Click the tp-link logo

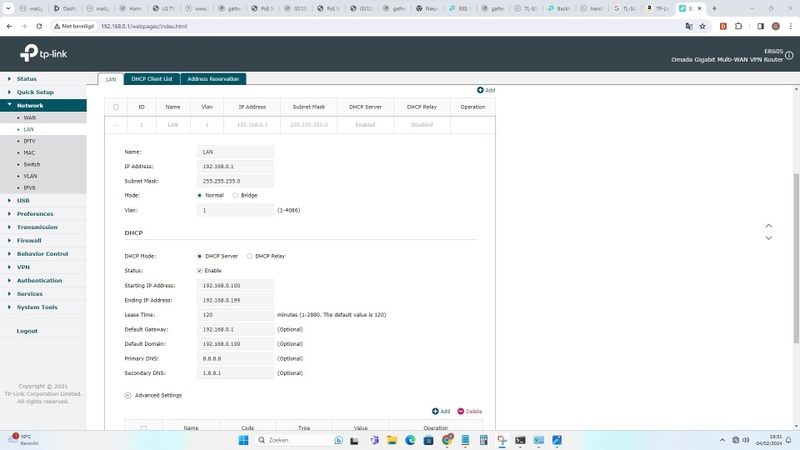tap(43, 53)
